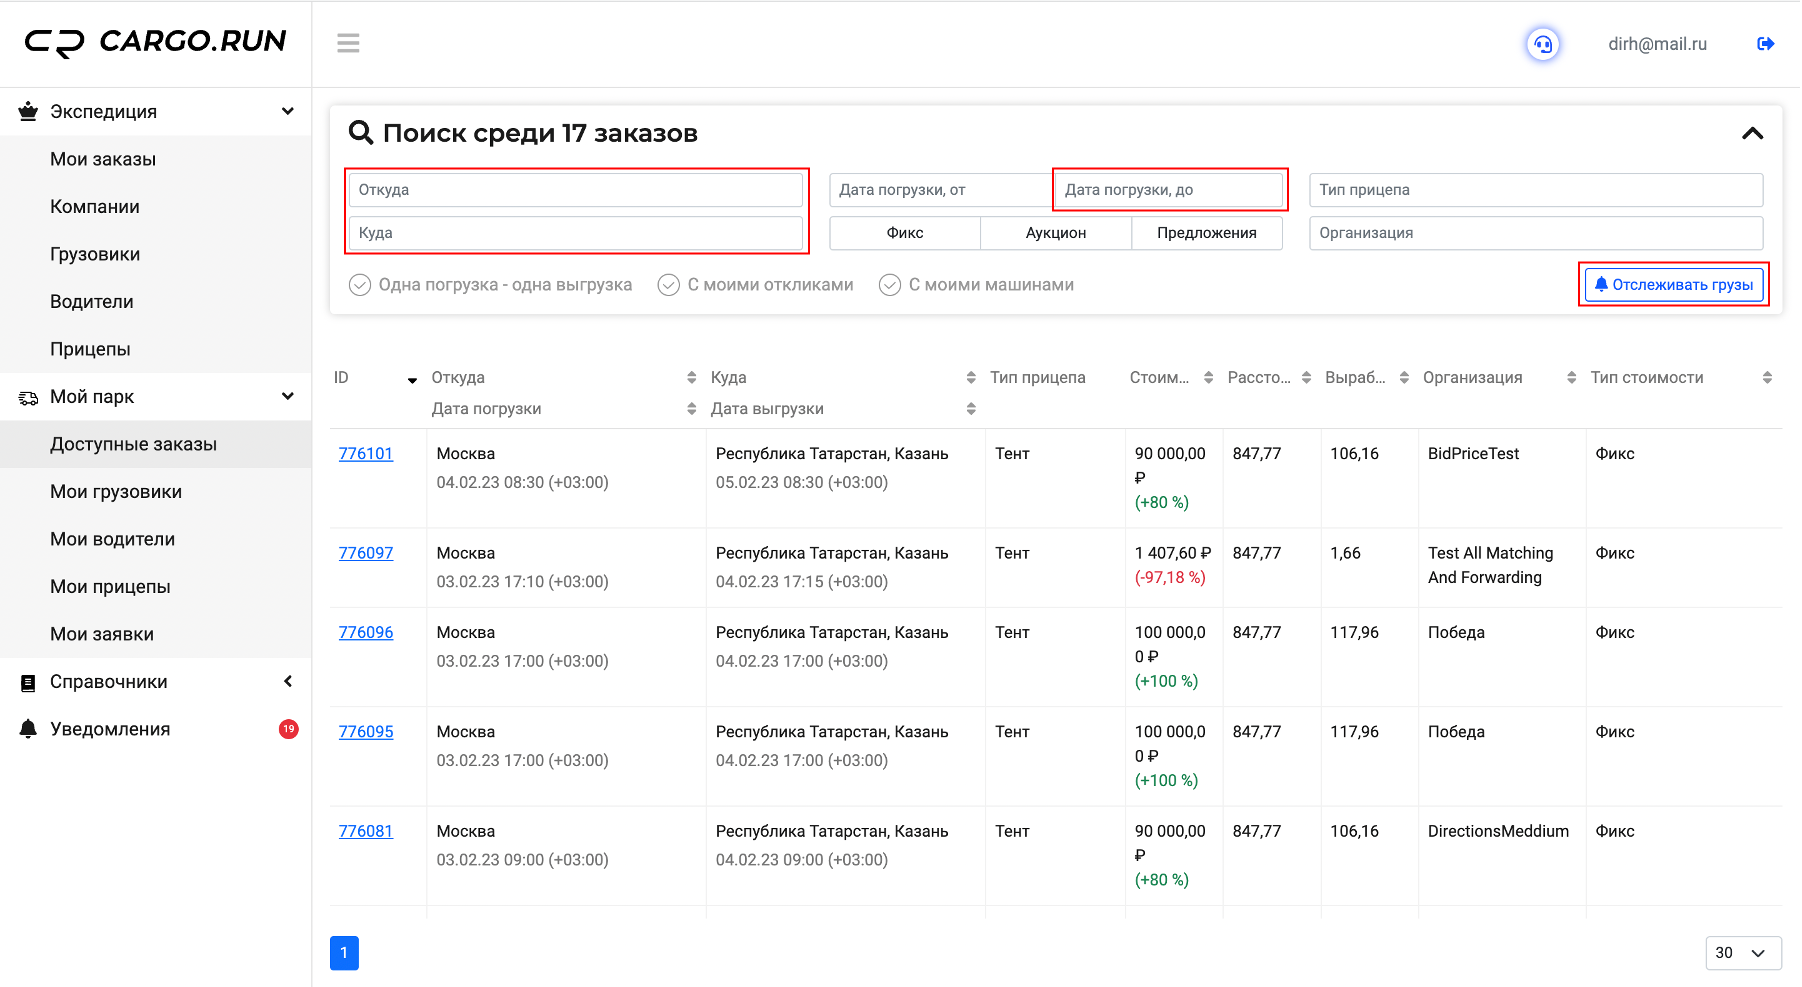The height and width of the screenshot is (987, 1802).
Task: Sort the Организация column
Action: (x=1571, y=378)
